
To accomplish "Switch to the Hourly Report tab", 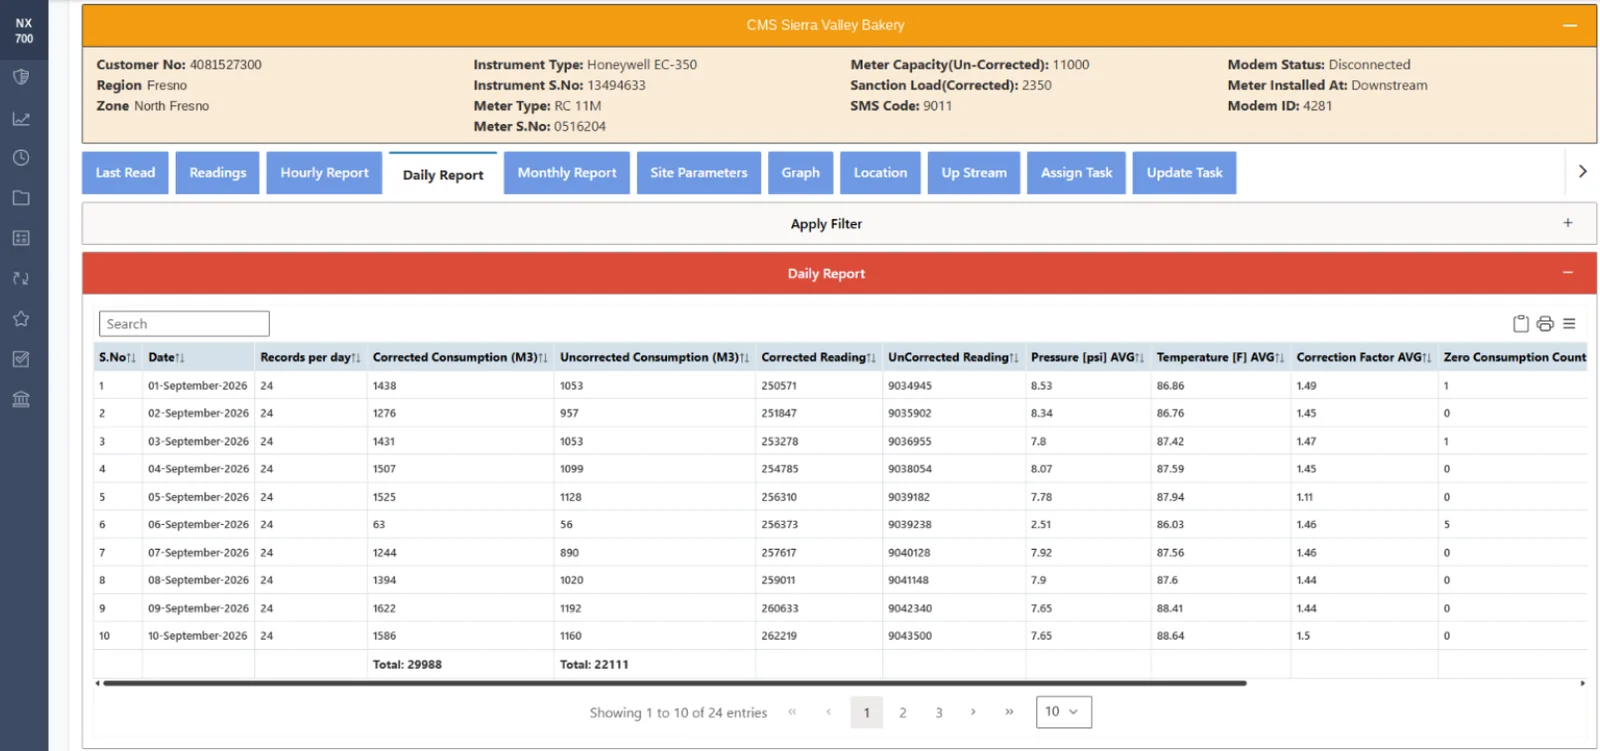I will point(324,173).
